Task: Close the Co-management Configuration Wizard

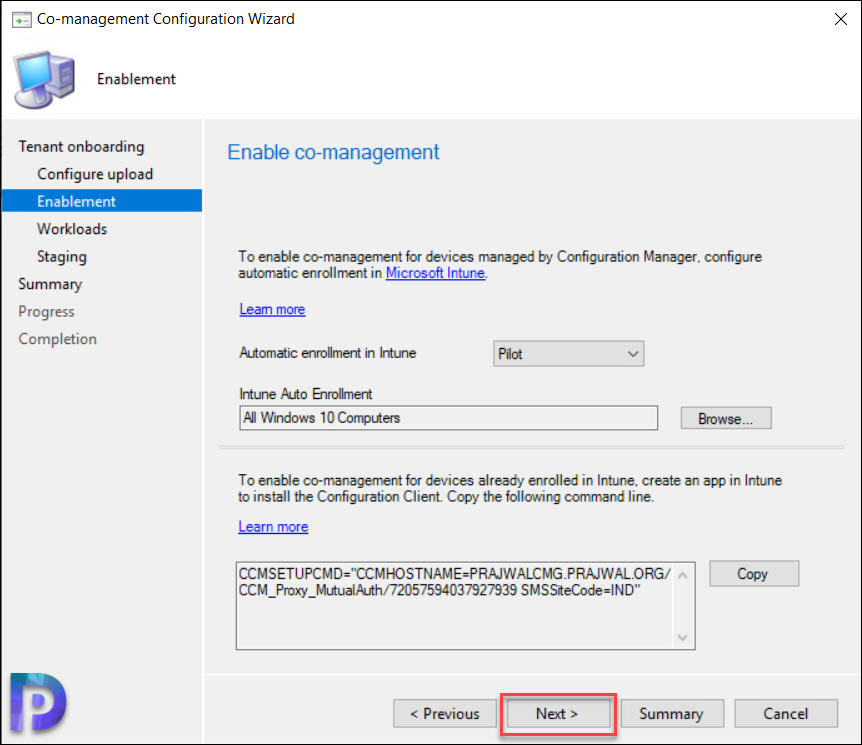Action: tap(840, 19)
